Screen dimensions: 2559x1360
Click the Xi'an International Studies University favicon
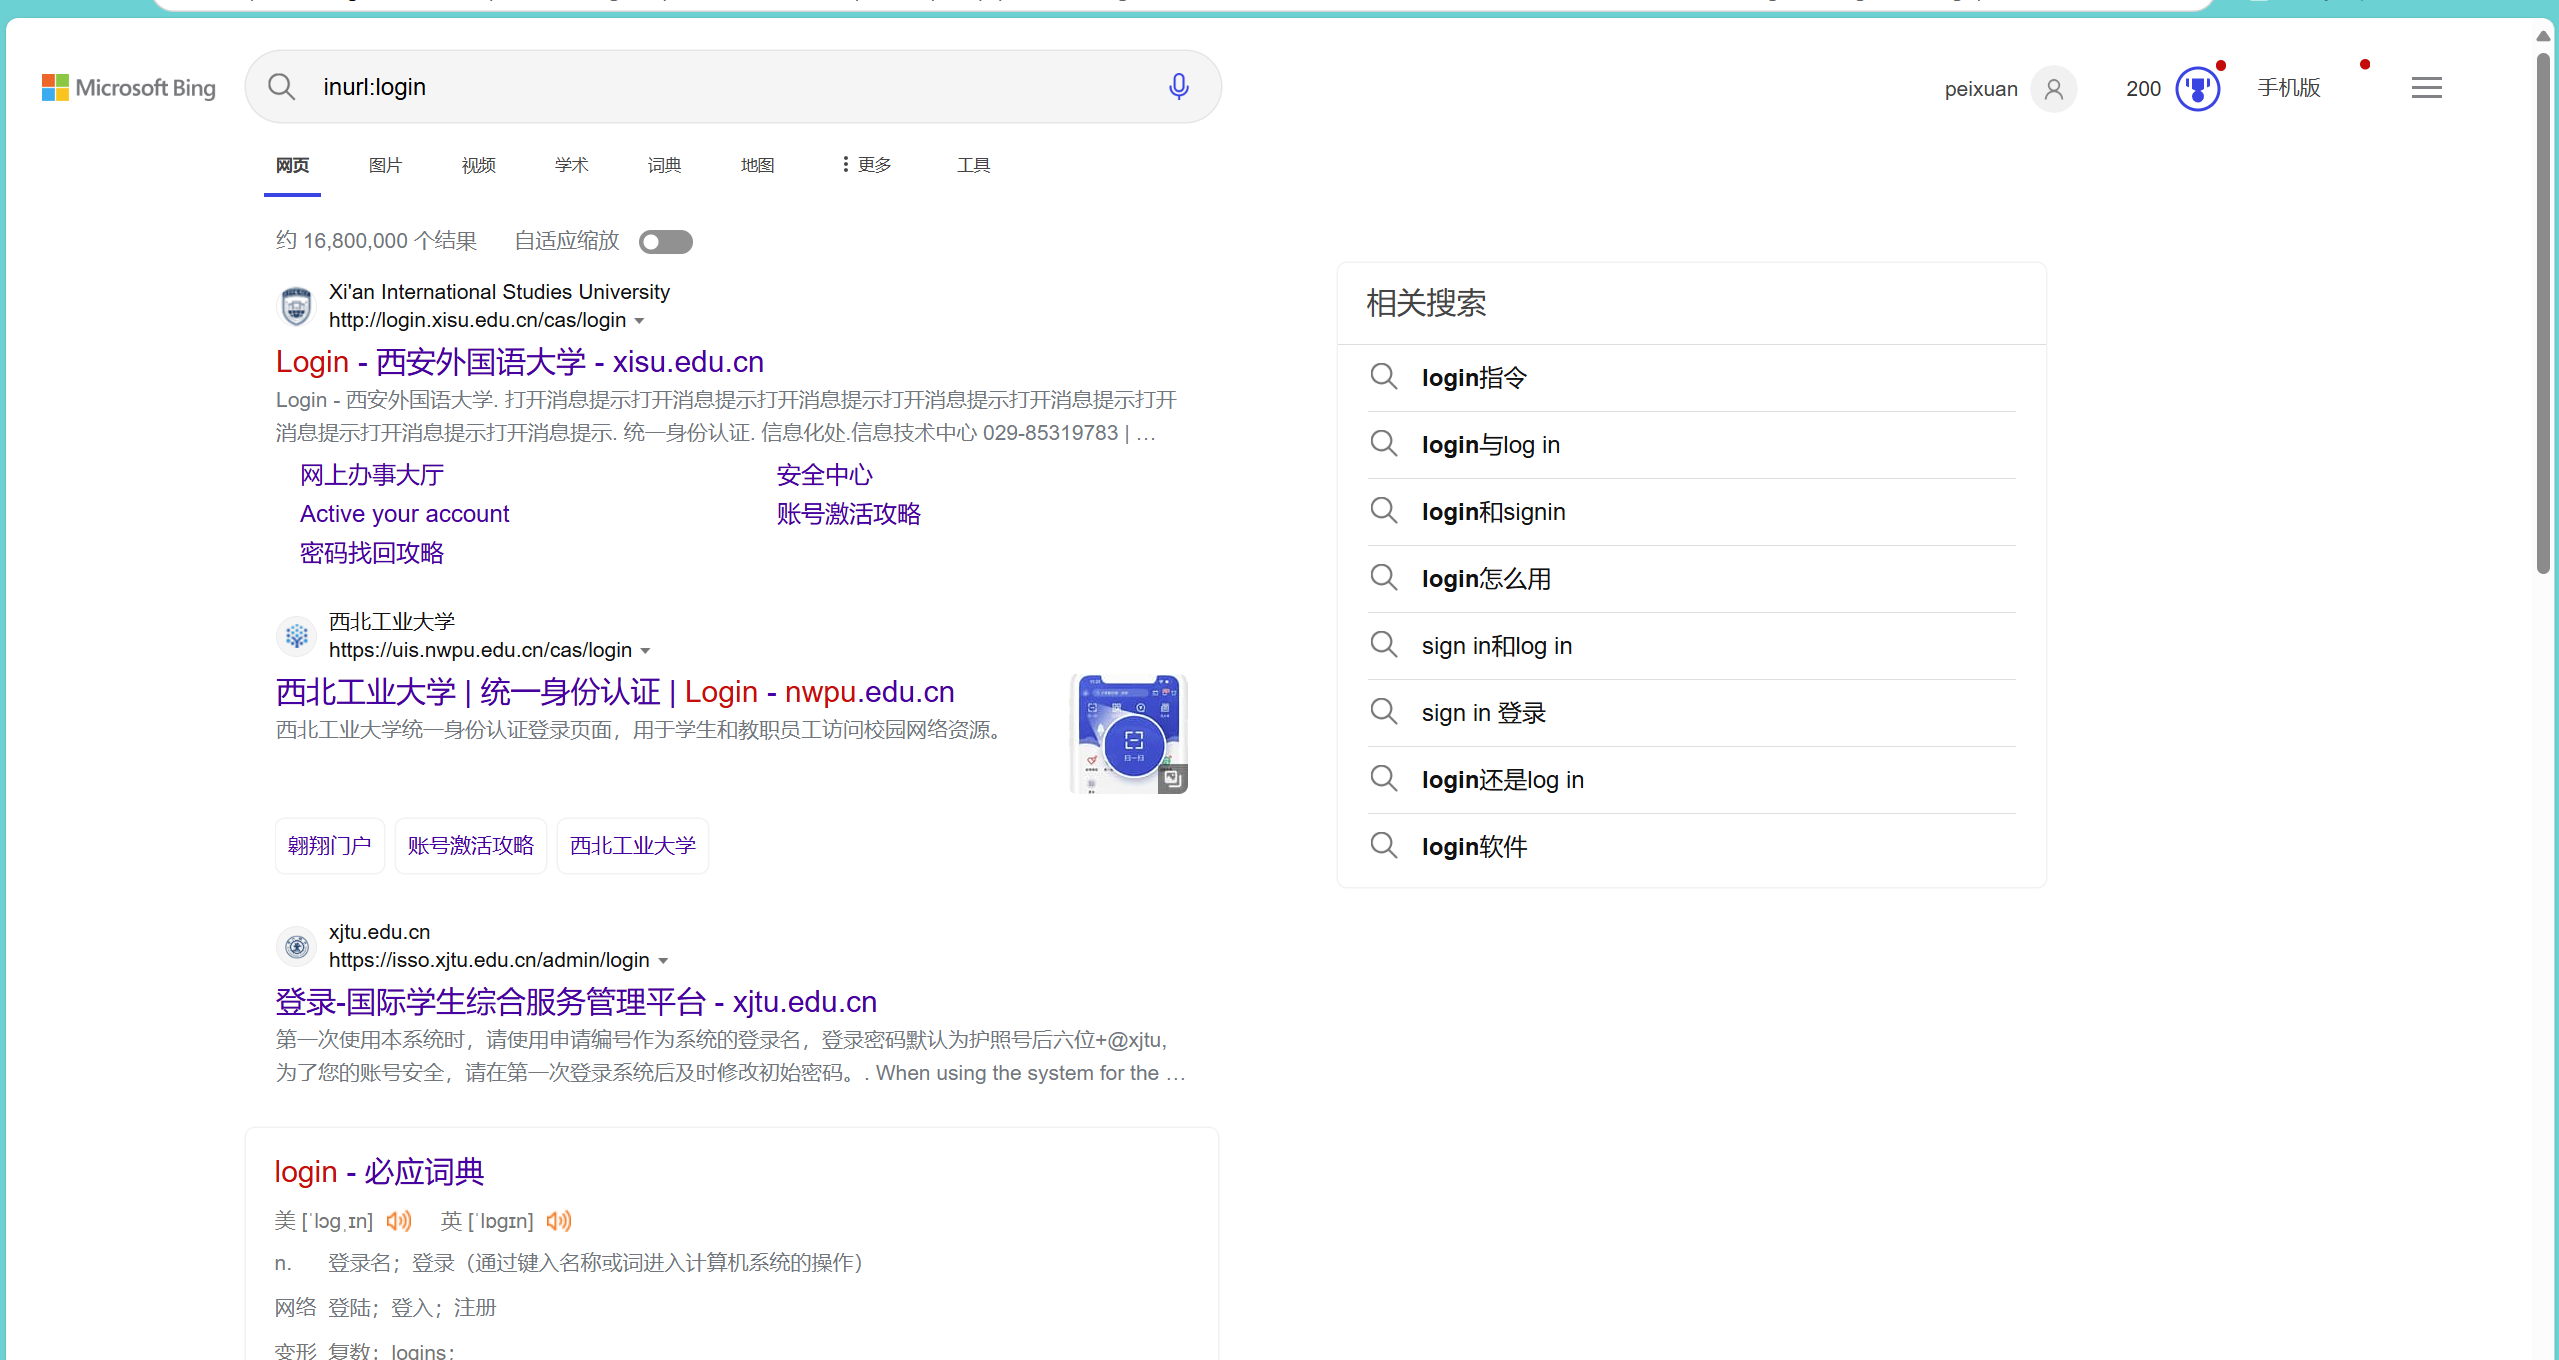[296, 306]
